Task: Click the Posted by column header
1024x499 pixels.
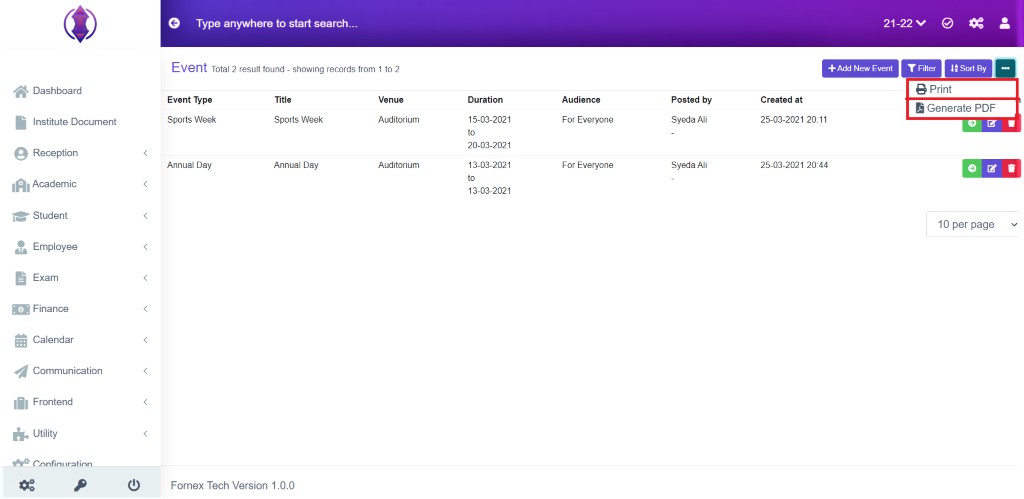Action: (692, 100)
